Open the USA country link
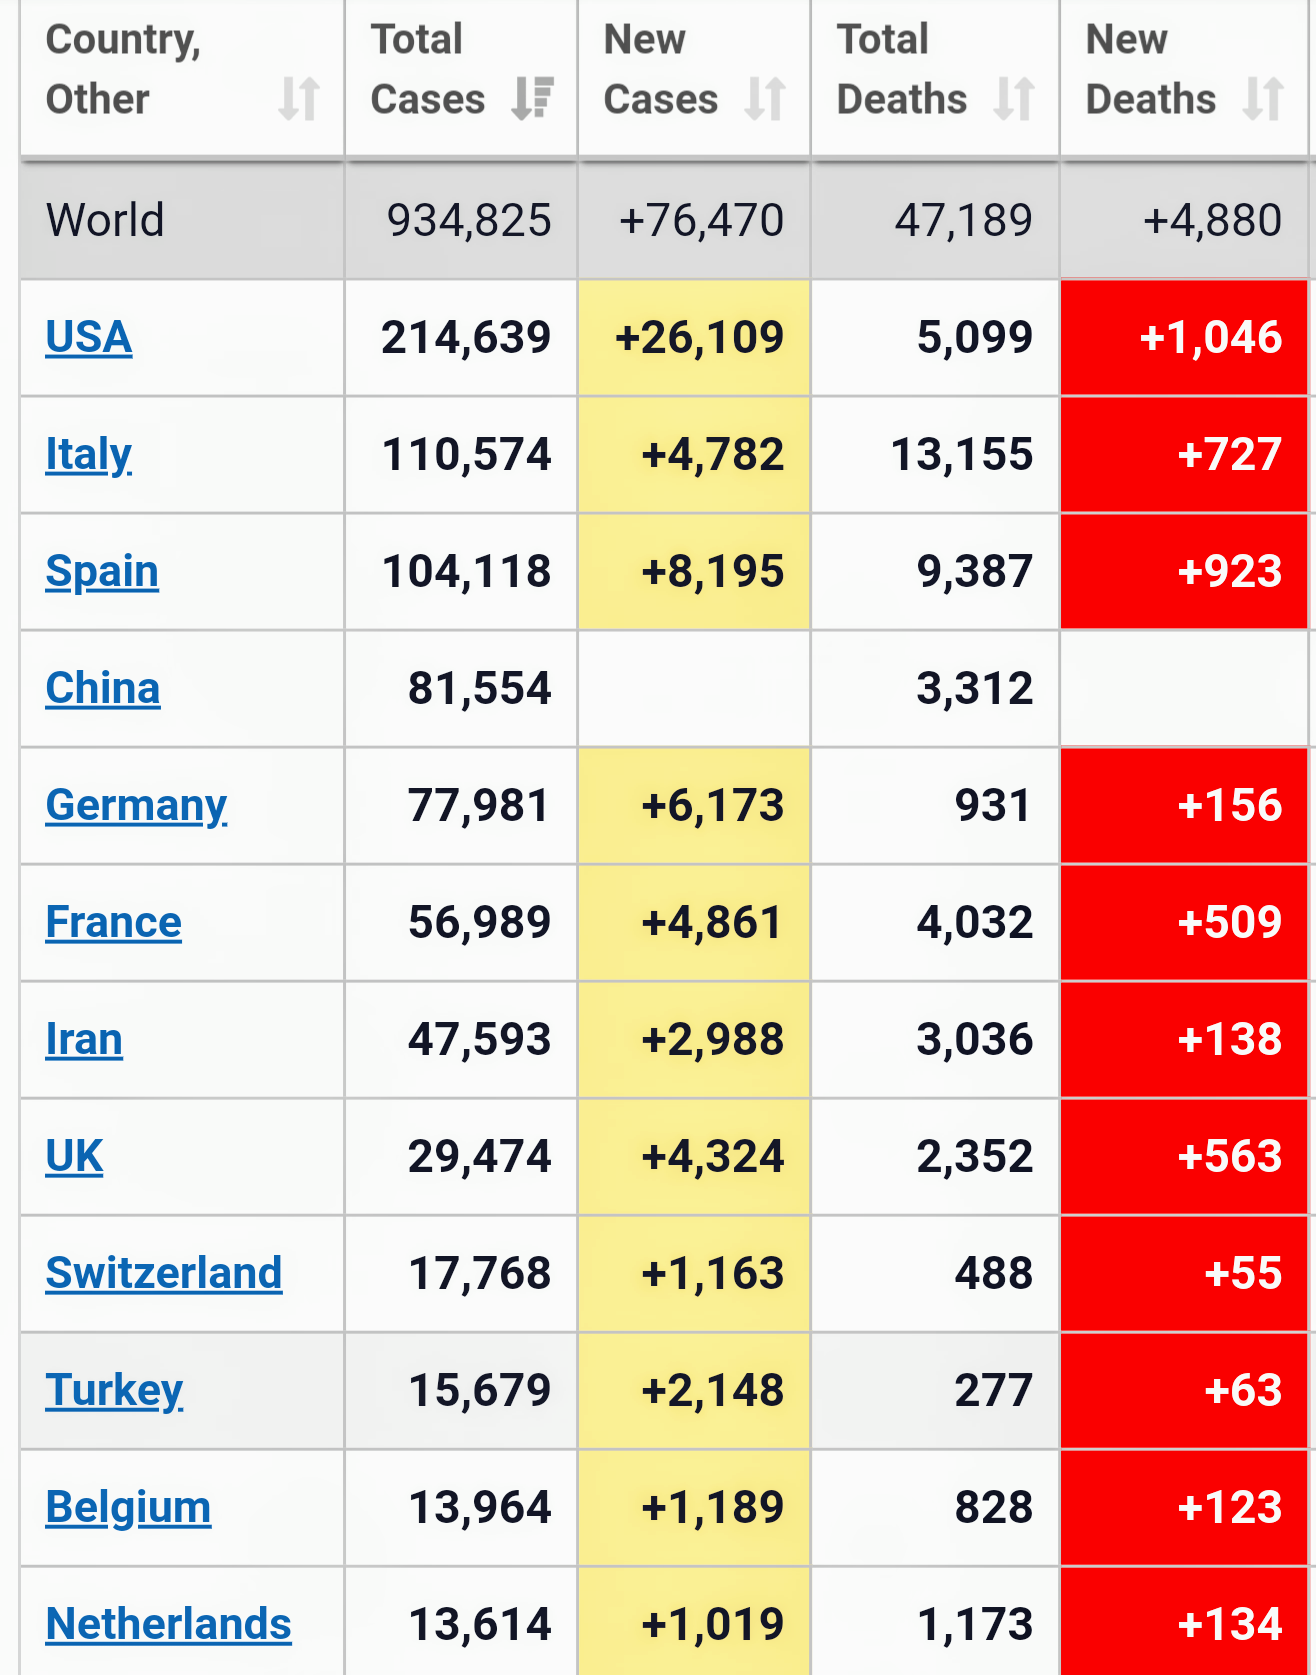The image size is (1316, 1675). [89, 337]
